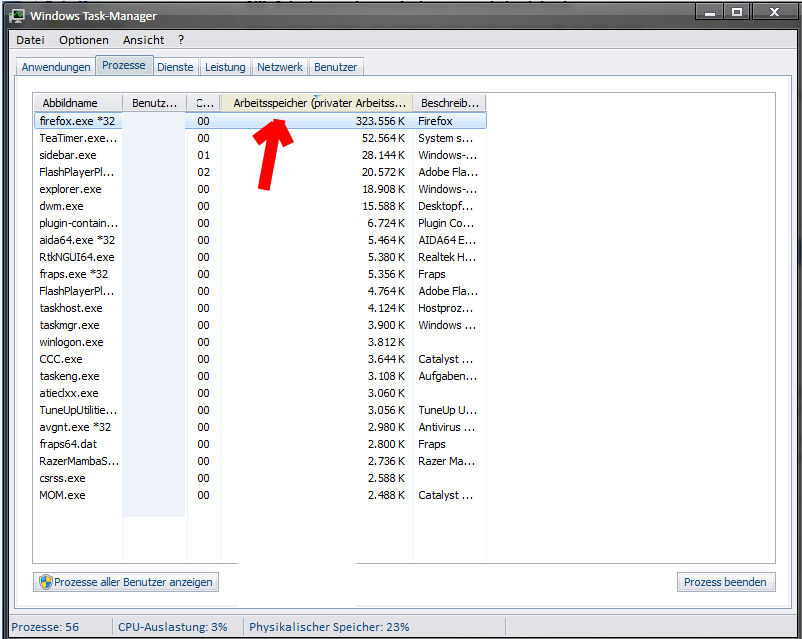Click CPU-Auslastung: 3% status entry
The width and height of the screenshot is (802, 639).
click(172, 627)
